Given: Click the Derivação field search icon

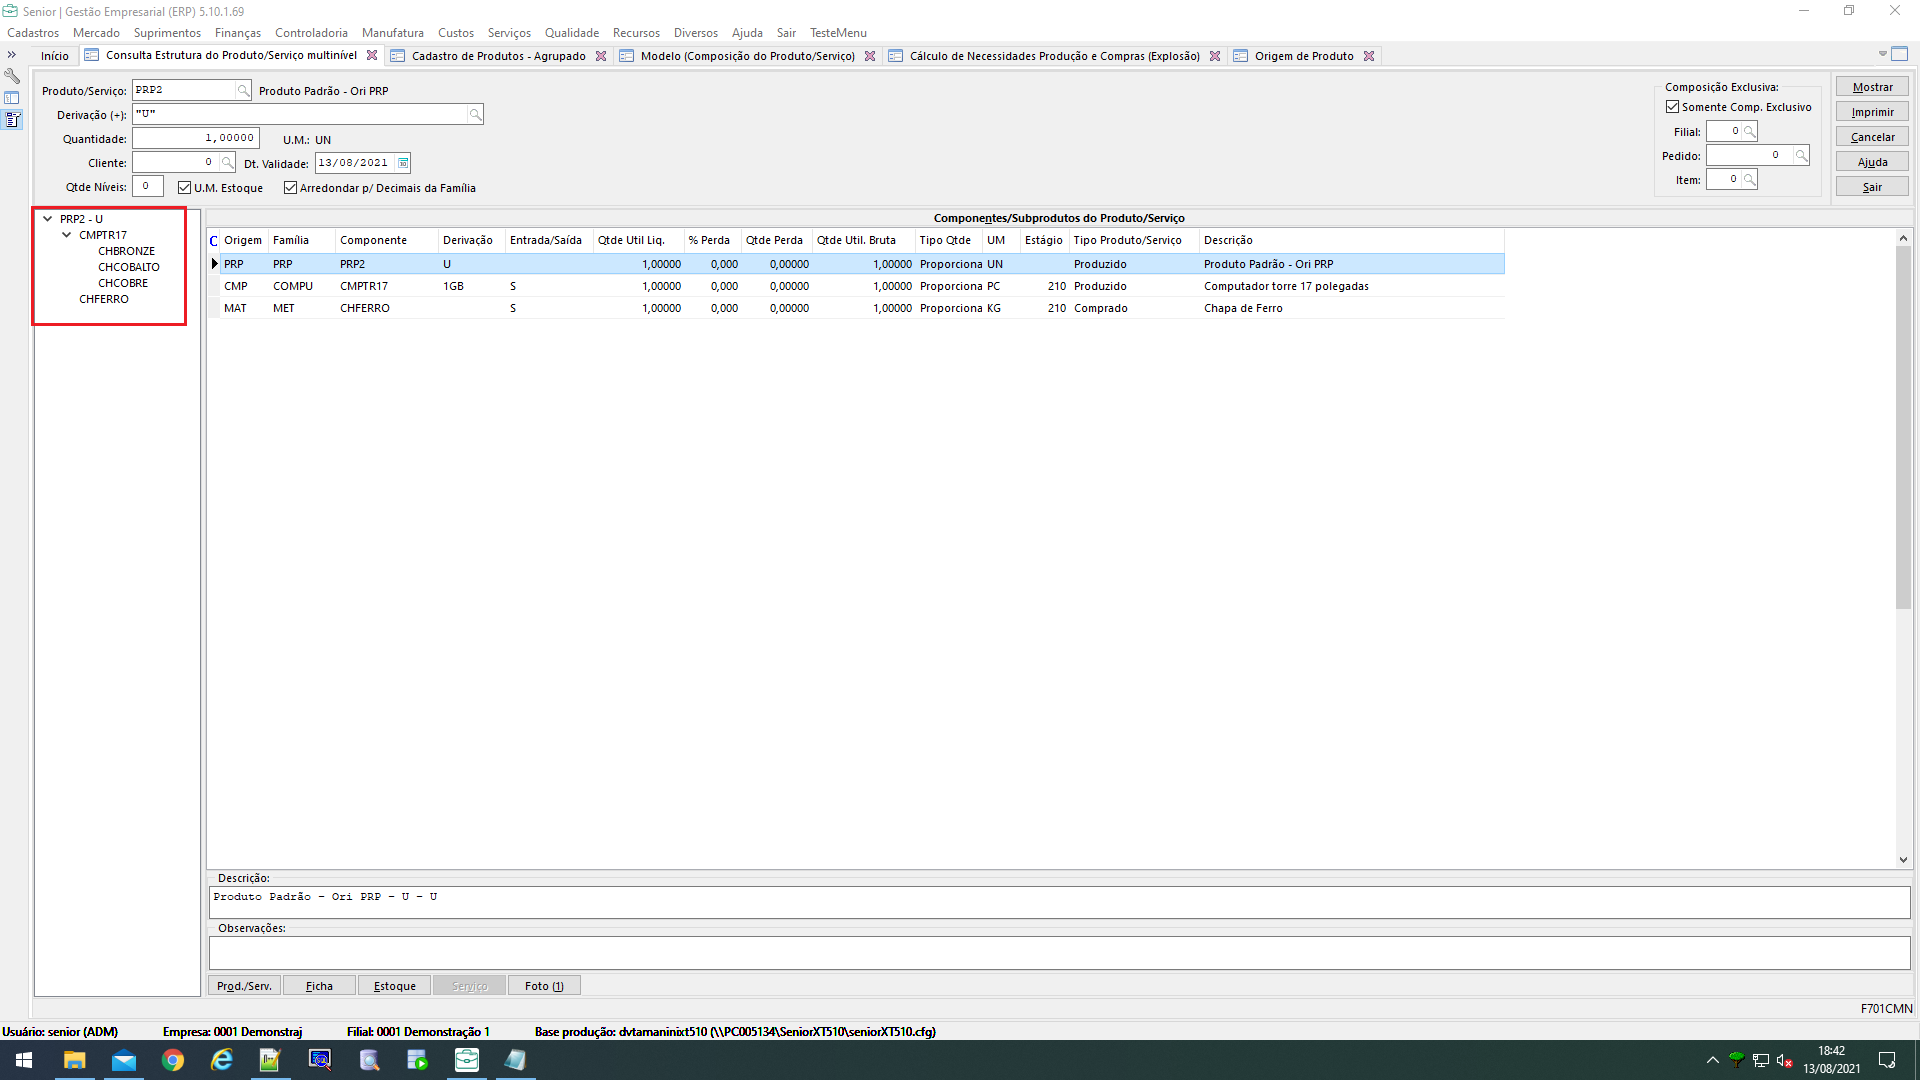Looking at the screenshot, I should [475, 115].
